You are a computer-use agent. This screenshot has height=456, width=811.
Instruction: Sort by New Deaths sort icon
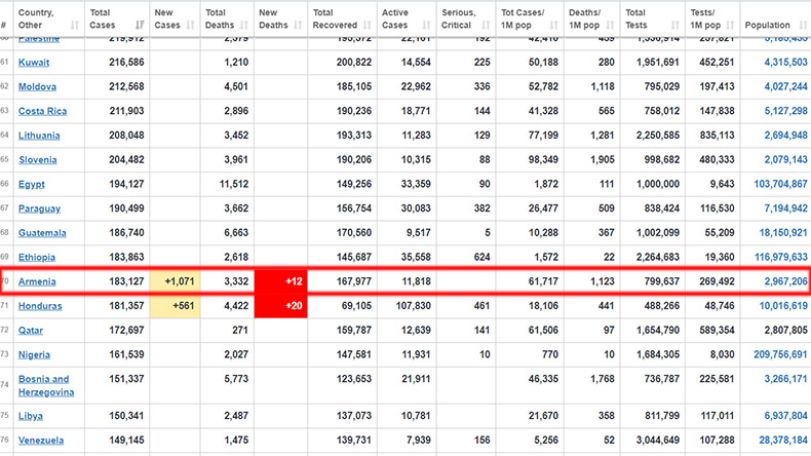297,25
